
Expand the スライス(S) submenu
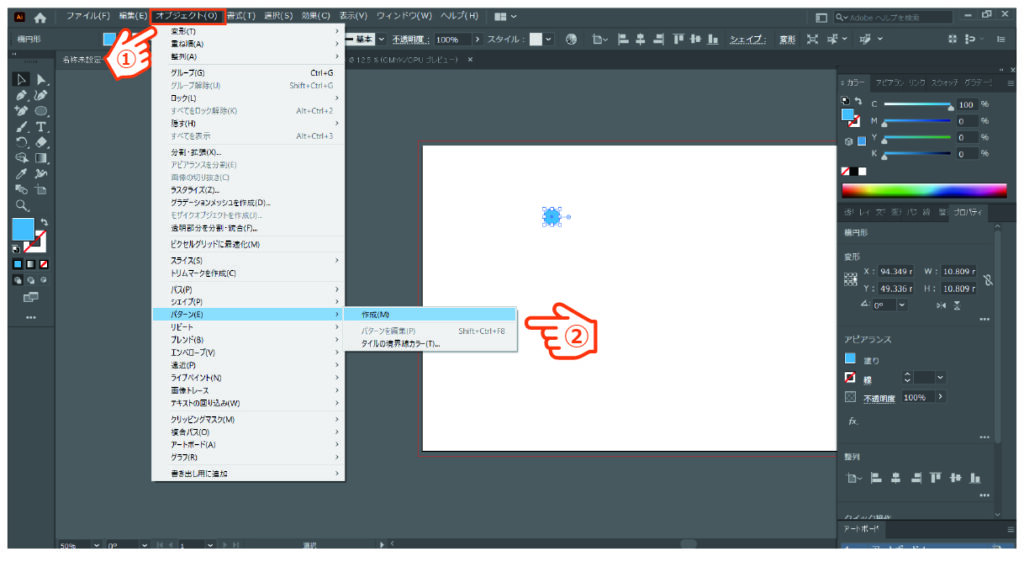(x=248, y=260)
